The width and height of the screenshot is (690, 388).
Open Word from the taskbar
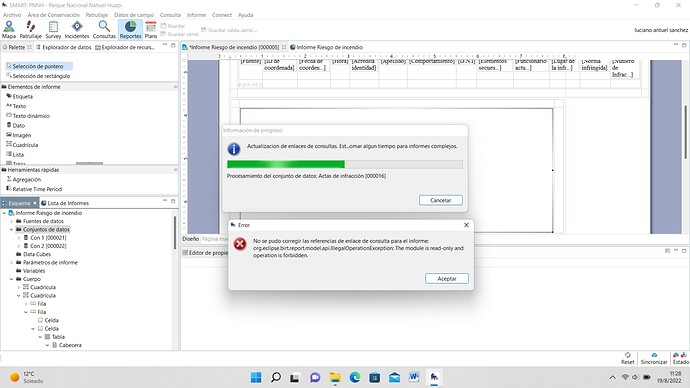coord(414,377)
